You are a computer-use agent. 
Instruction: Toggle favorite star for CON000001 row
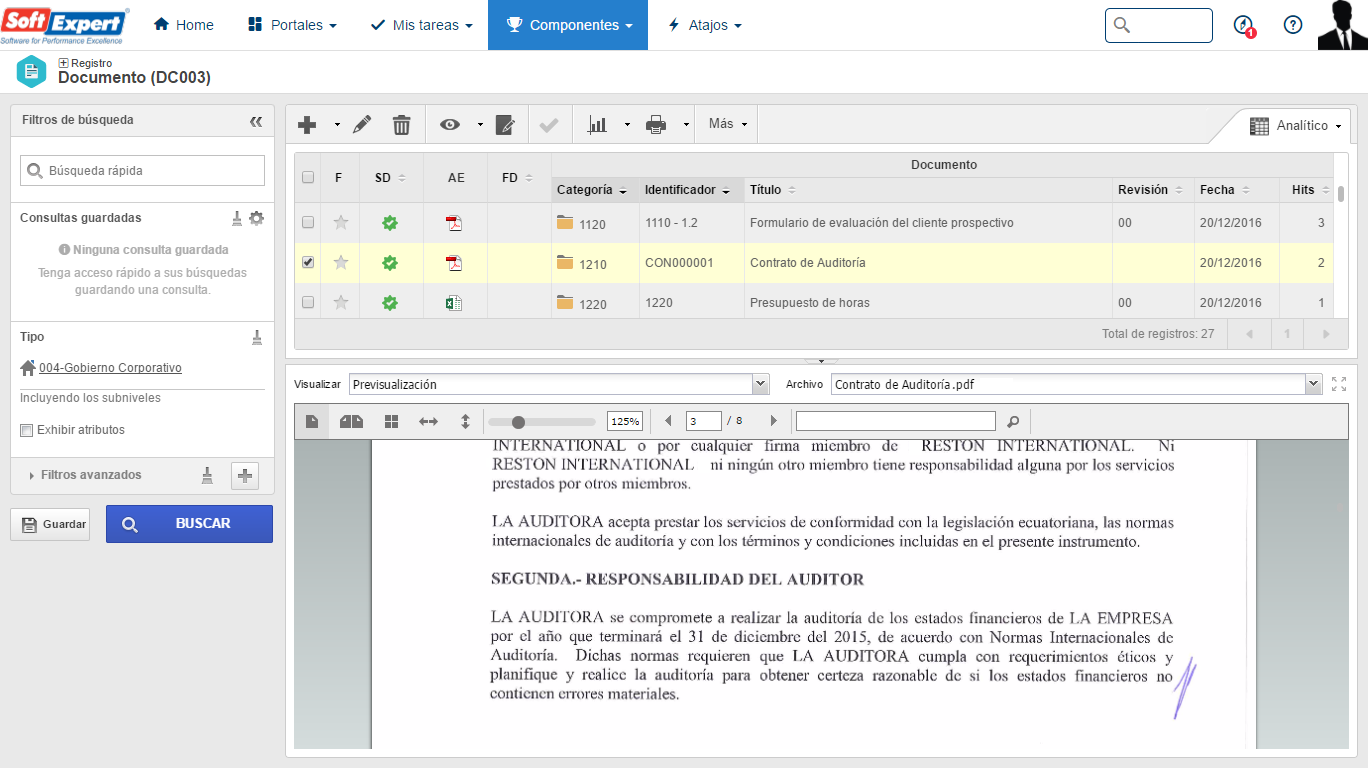(341, 262)
